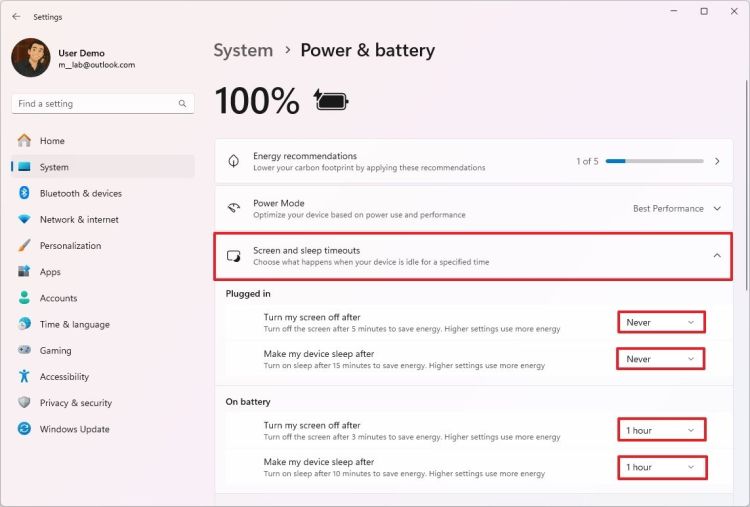Open plugged in device sleep dropdown
Screen dimensions: 750x507
pyautogui.click(x=660, y=359)
